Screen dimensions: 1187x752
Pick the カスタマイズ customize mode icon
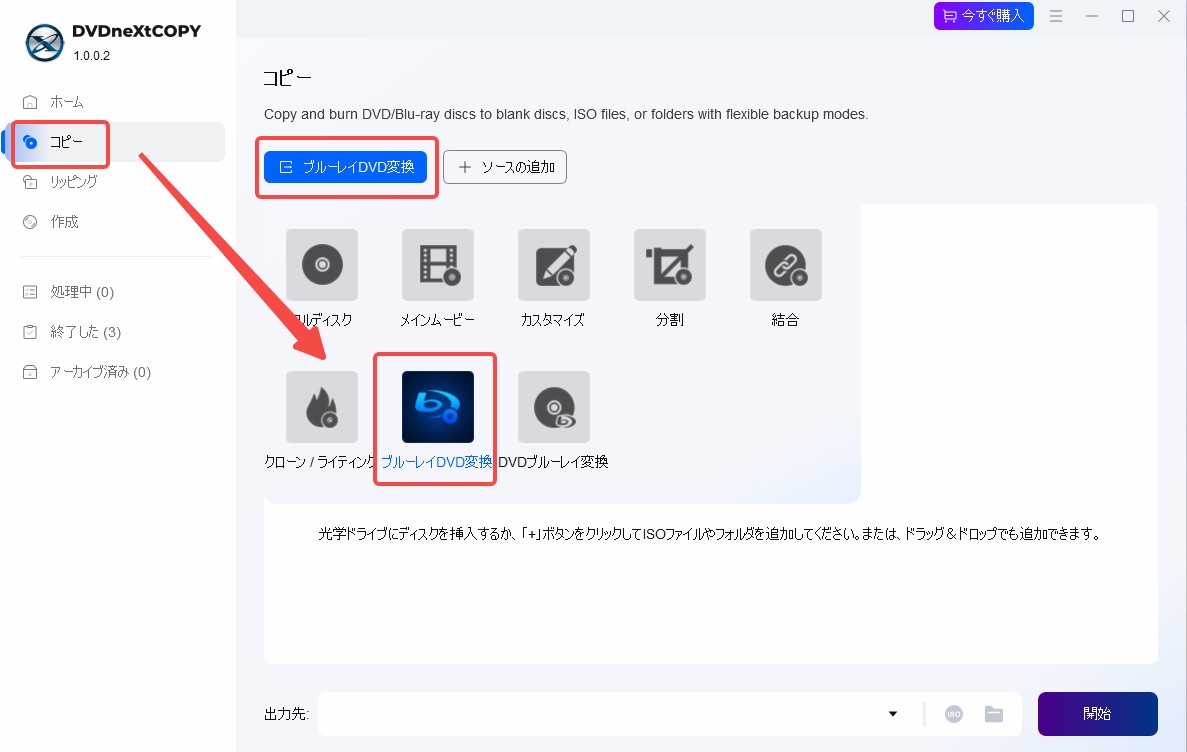[x=553, y=265]
